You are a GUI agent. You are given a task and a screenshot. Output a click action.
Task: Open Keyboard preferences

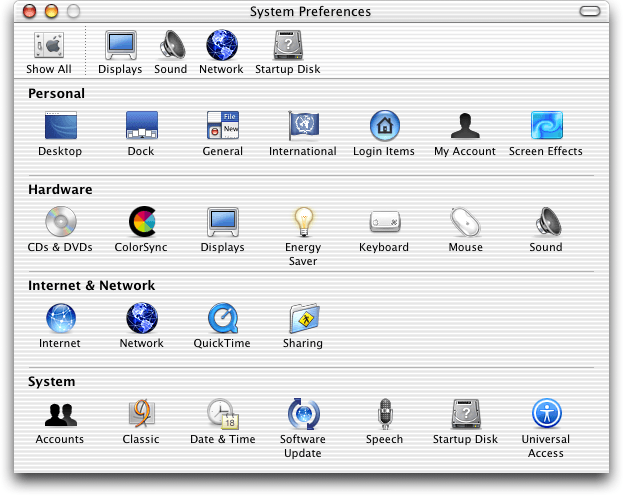pos(384,222)
